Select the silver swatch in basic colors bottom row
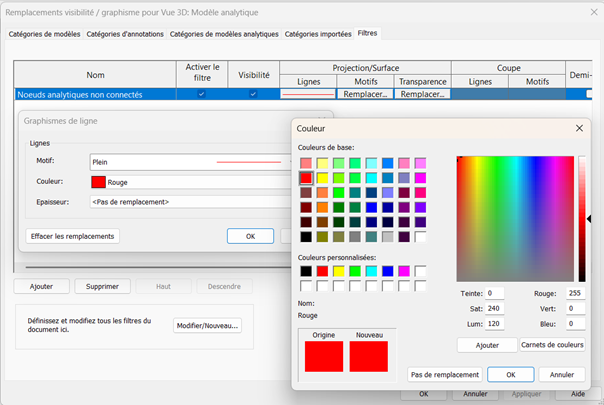Image resolution: width=604 pixels, height=405 pixels. [388, 237]
